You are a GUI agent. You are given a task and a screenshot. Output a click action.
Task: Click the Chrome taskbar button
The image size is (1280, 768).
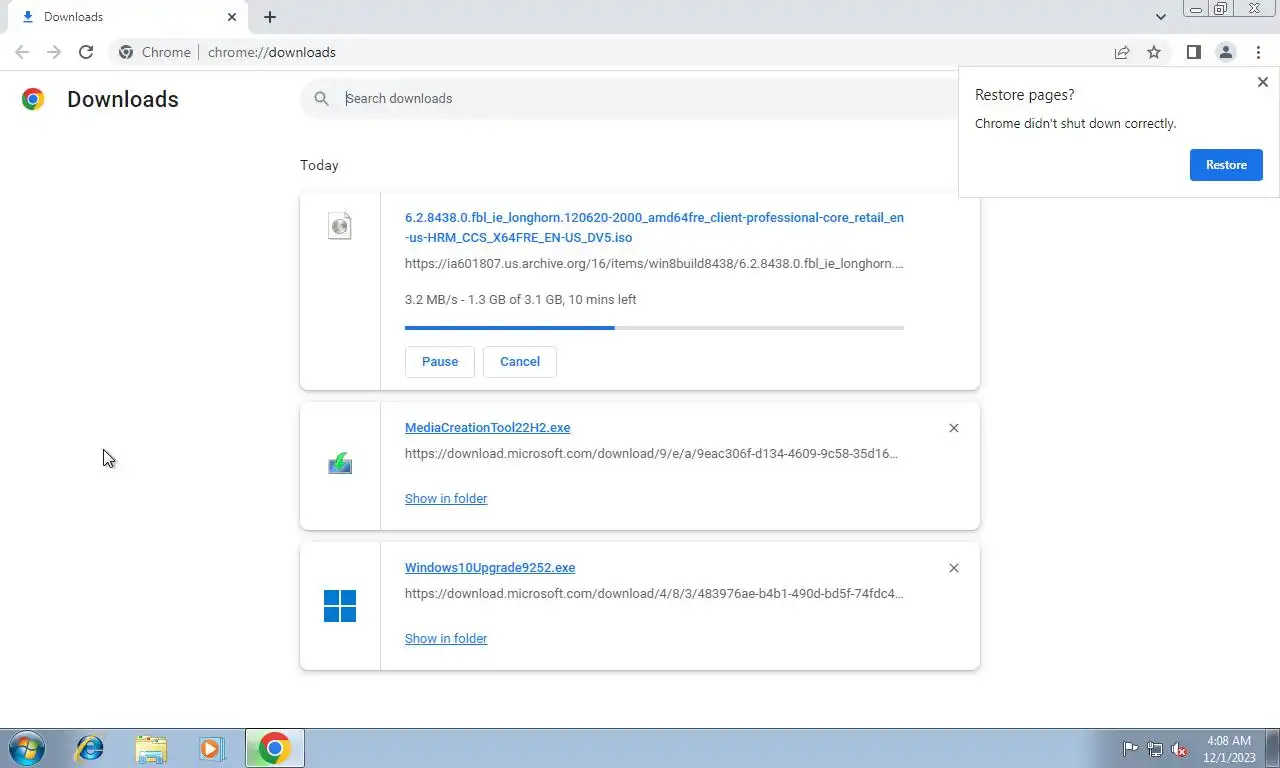point(274,748)
